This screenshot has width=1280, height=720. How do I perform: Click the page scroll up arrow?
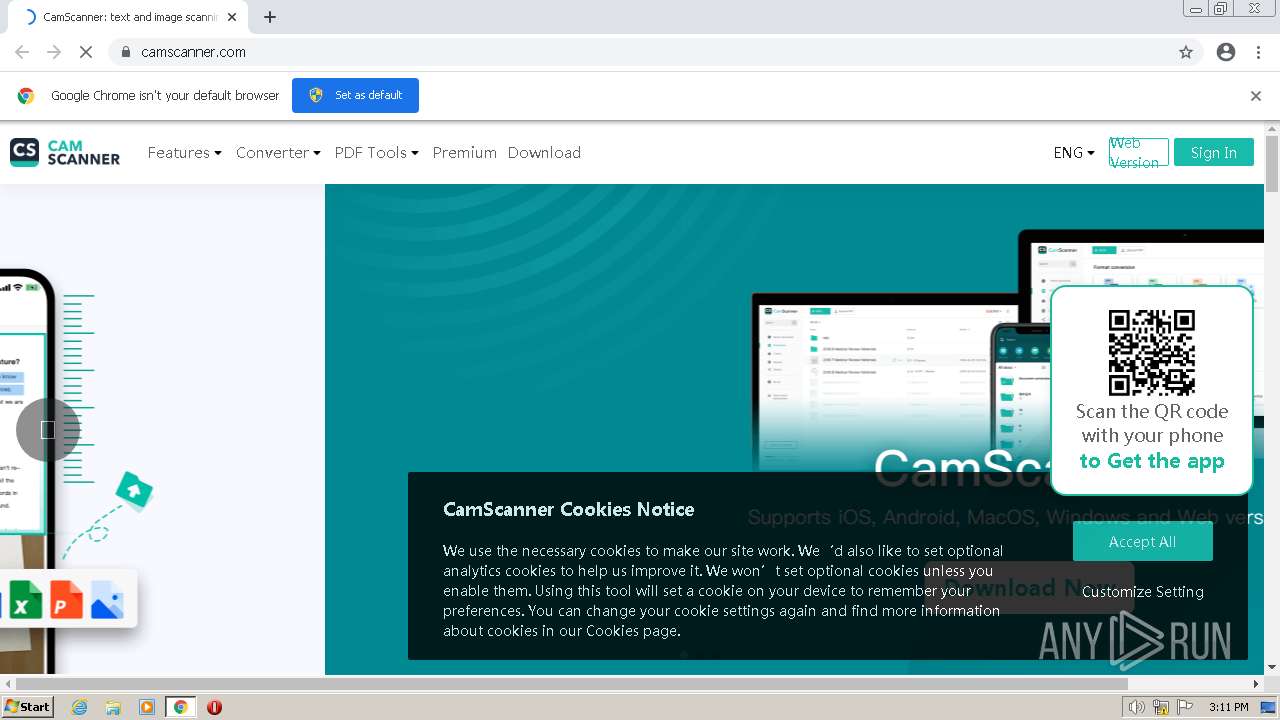pyautogui.click(x=1272, y=130)
